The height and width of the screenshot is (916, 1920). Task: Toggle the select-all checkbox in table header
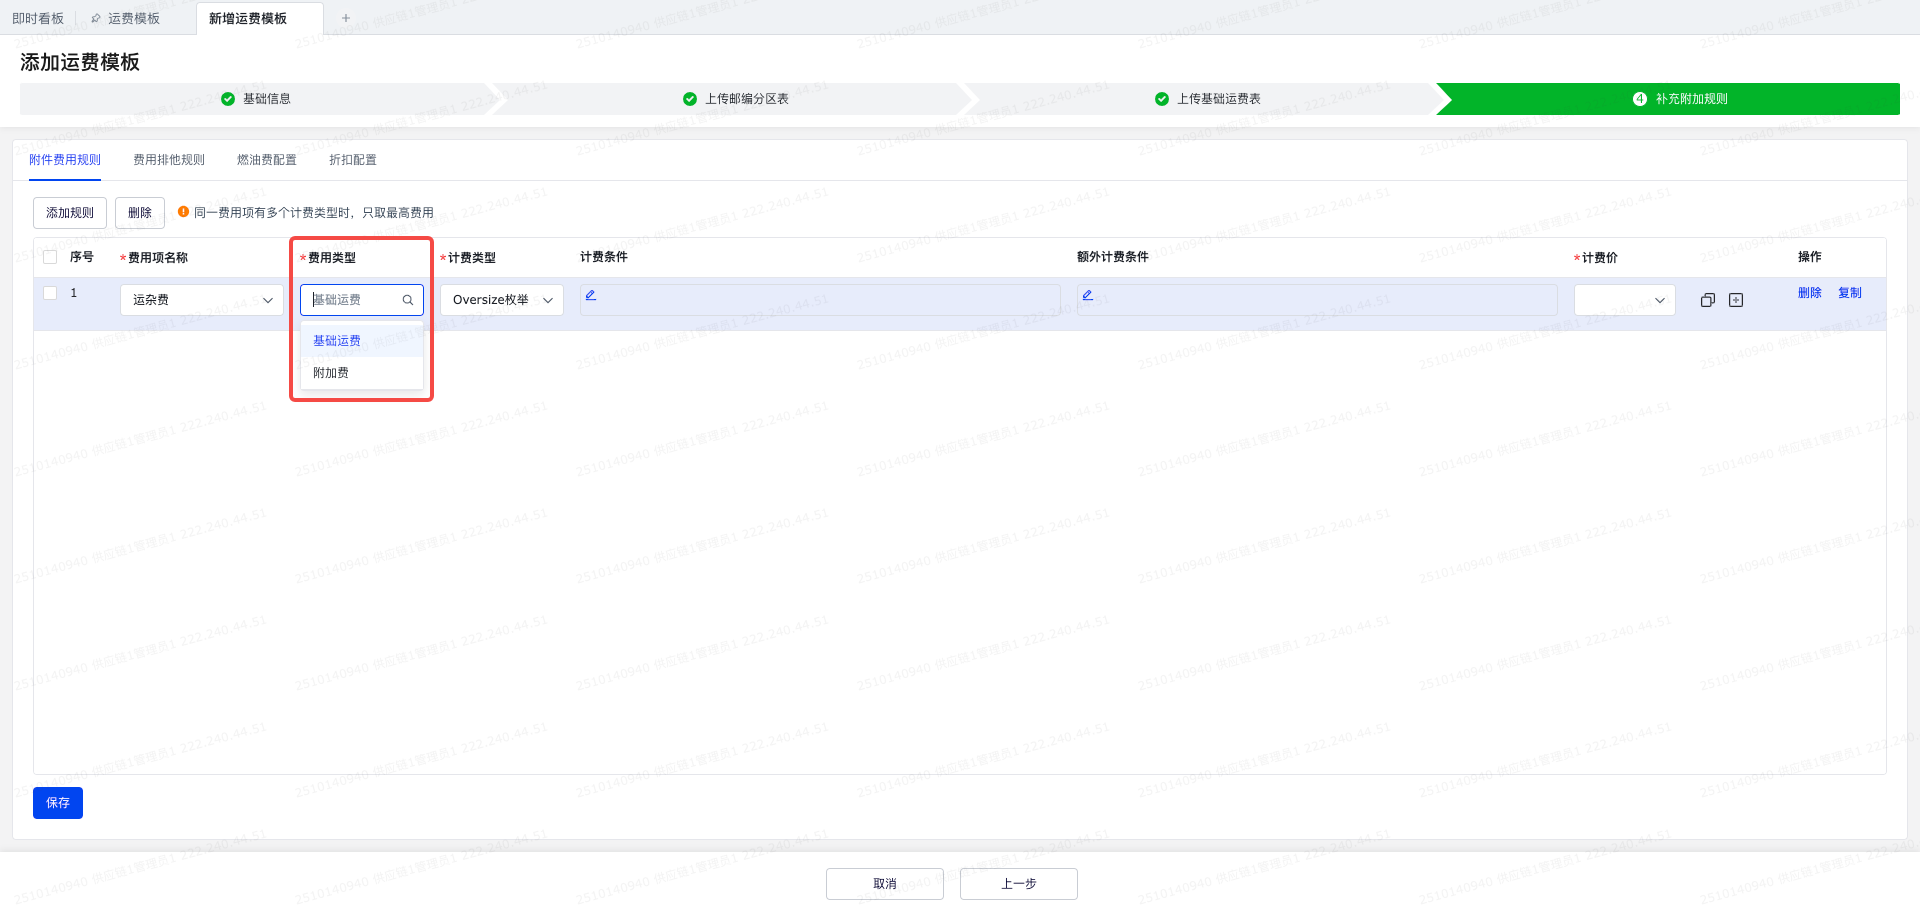[x=50, y=257]
